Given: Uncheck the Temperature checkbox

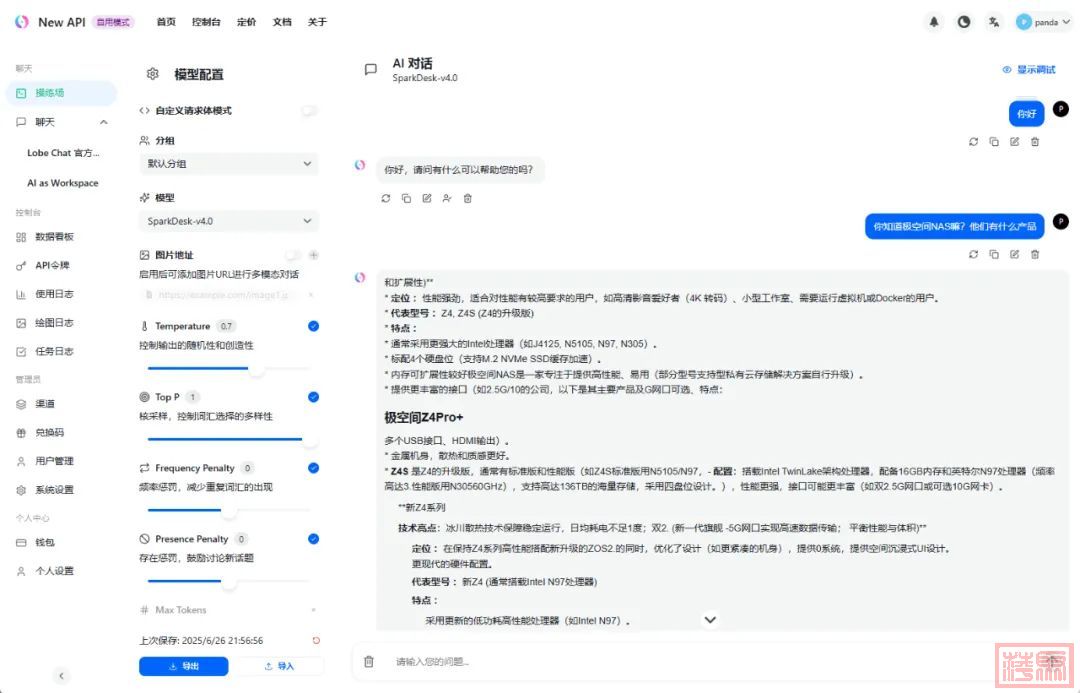Looking at the screenshot, I should coord(313,326).
